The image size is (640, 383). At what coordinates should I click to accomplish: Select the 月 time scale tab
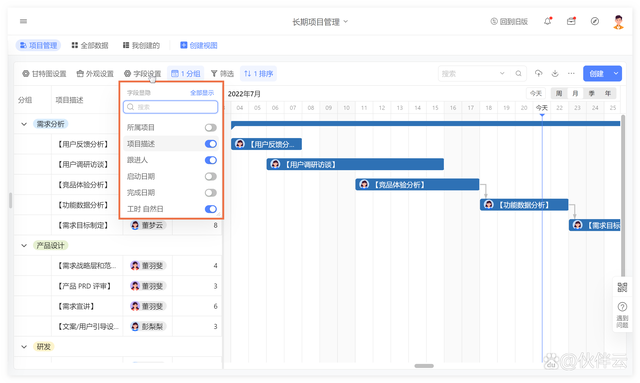click(575, 94)
